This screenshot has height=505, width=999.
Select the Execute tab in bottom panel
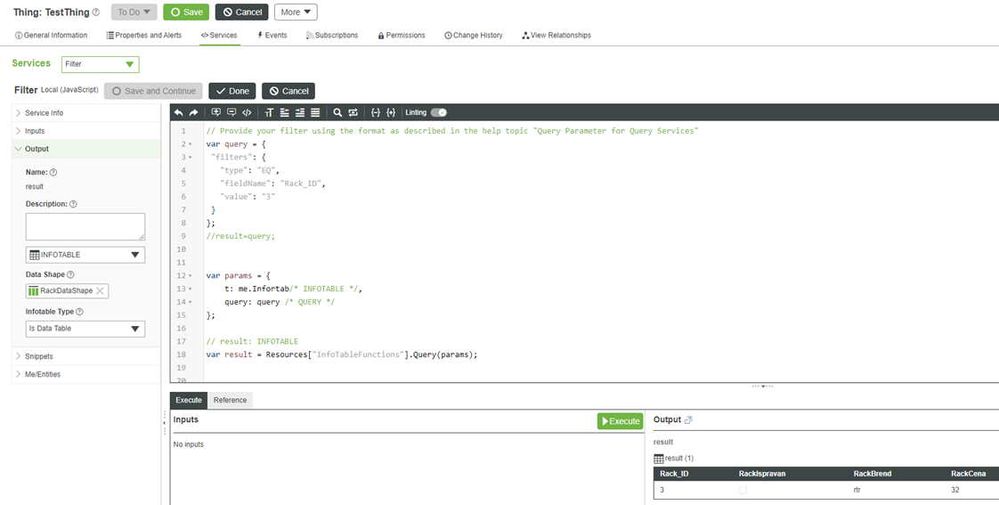tap(189, 400)
